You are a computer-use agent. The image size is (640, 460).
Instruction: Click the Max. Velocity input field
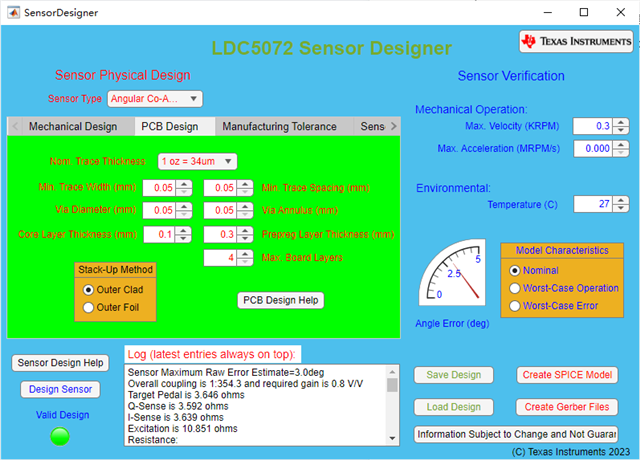pyautogui.click(x=593, y=126)
